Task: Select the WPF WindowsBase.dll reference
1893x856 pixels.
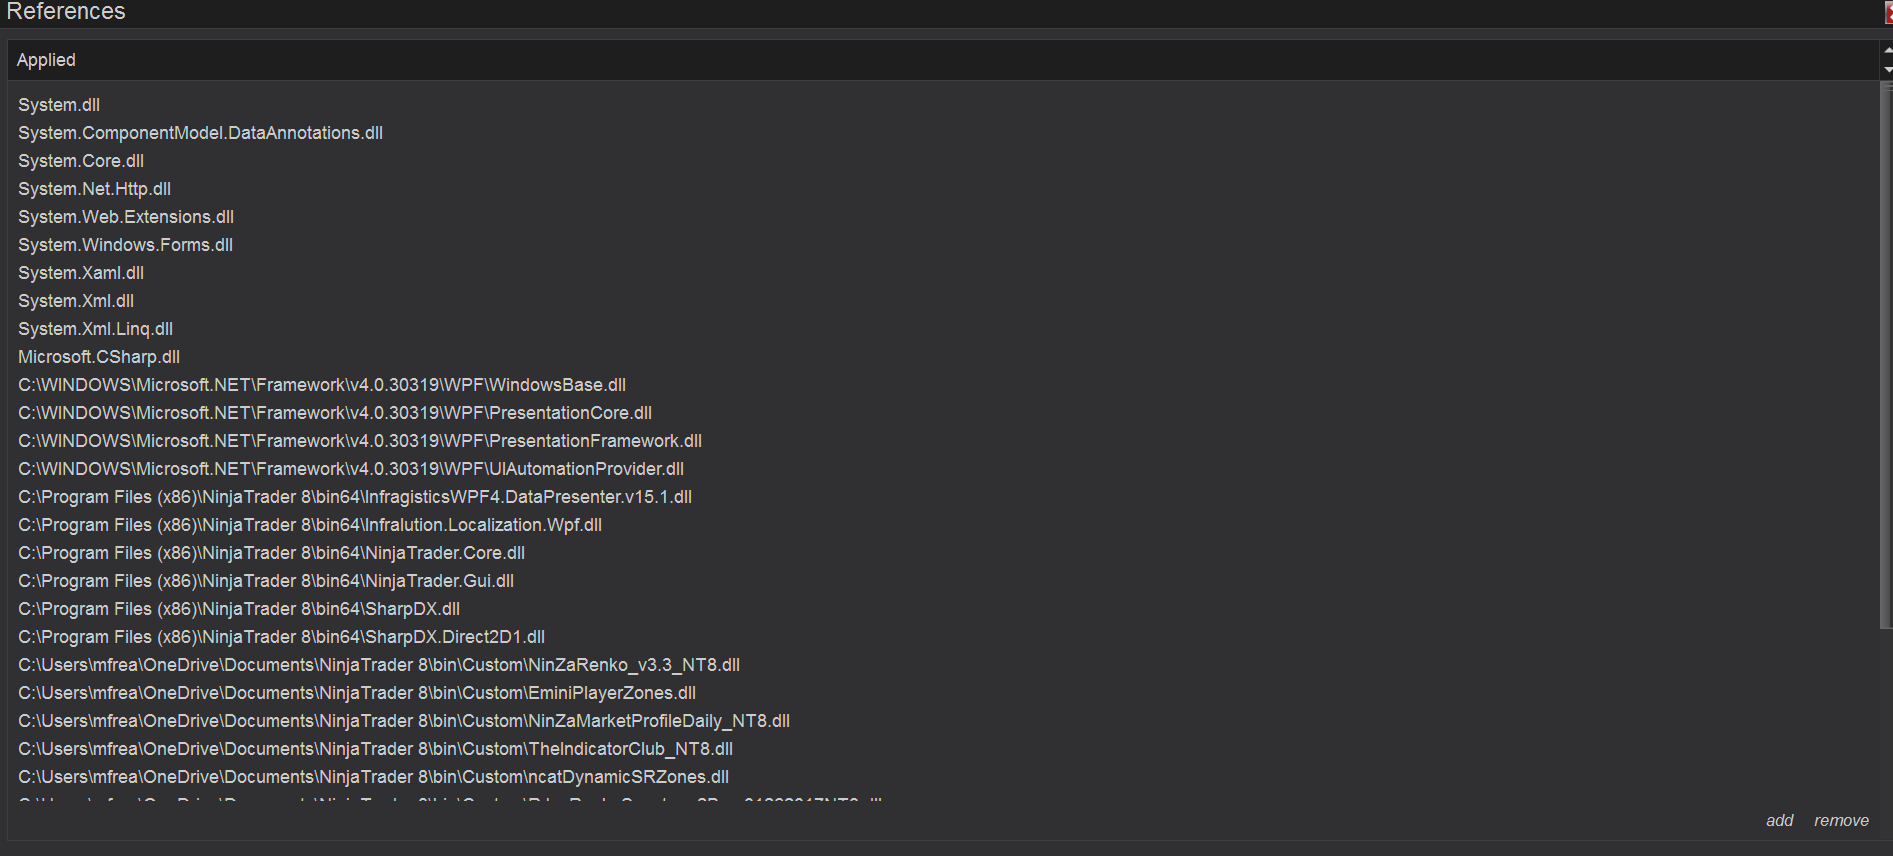Action: point(322,385)
